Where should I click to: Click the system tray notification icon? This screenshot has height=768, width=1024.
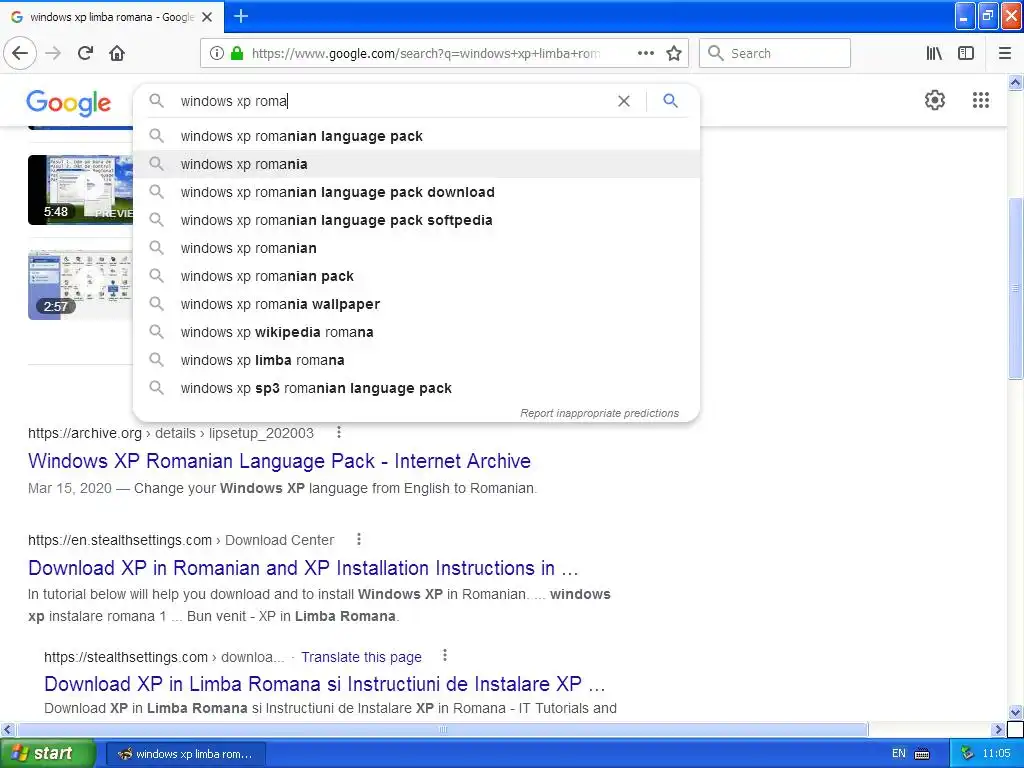[x=967, y=753]
